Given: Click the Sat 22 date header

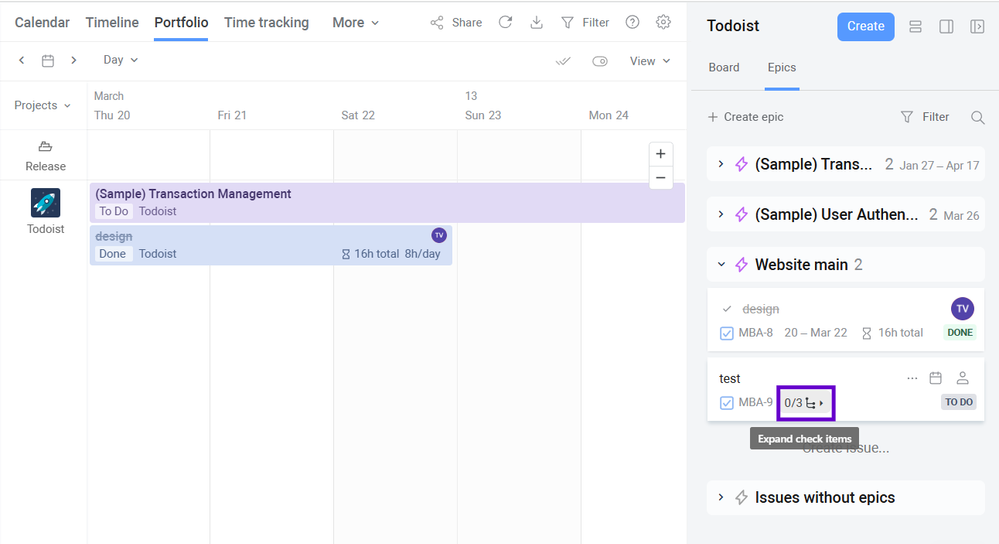Looking at the screenshot, I should click(x=358, y=115).
